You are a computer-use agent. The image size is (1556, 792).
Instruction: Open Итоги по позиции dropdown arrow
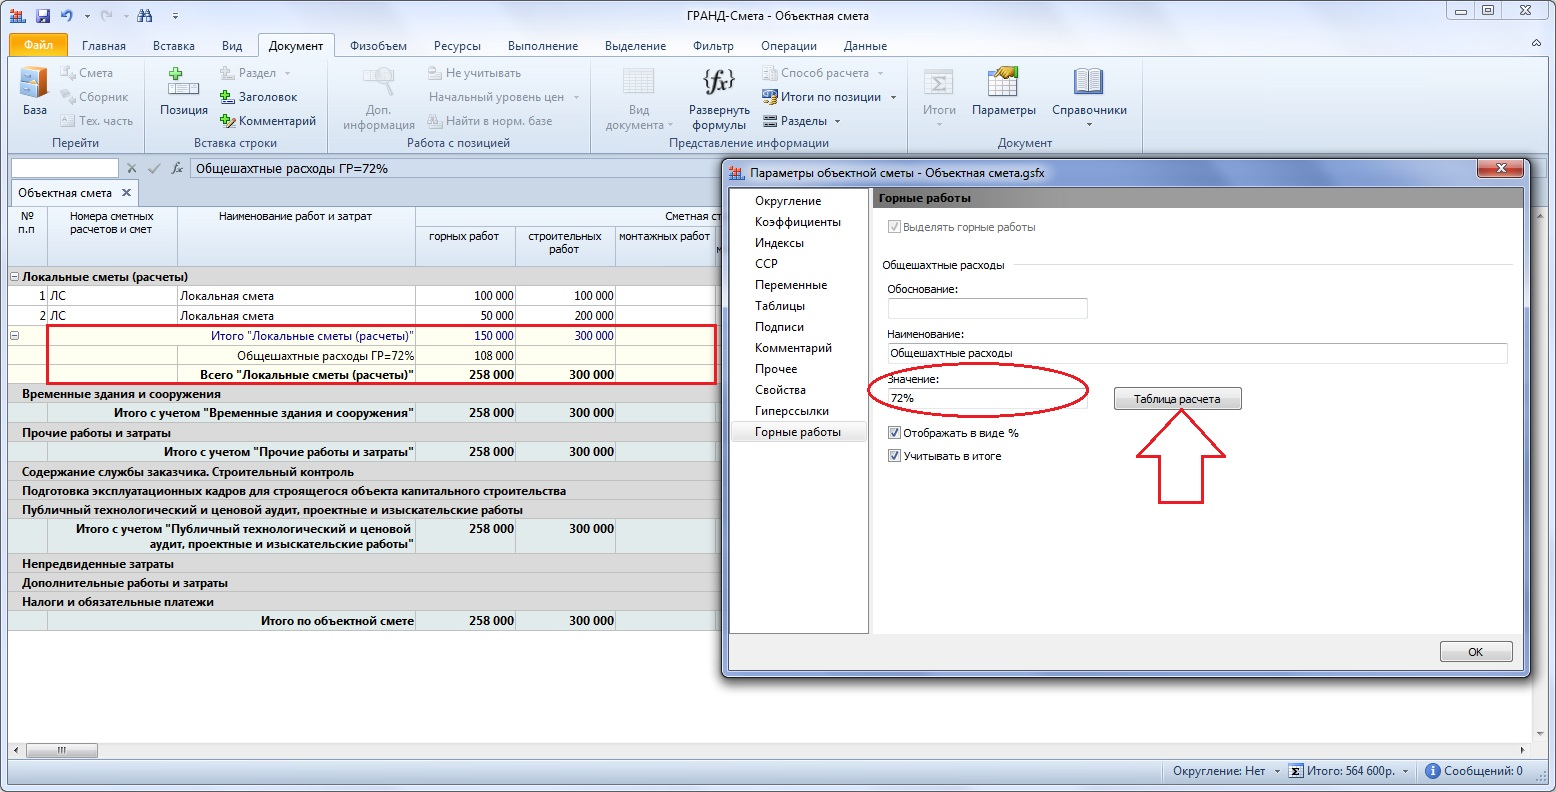point(893,97)
